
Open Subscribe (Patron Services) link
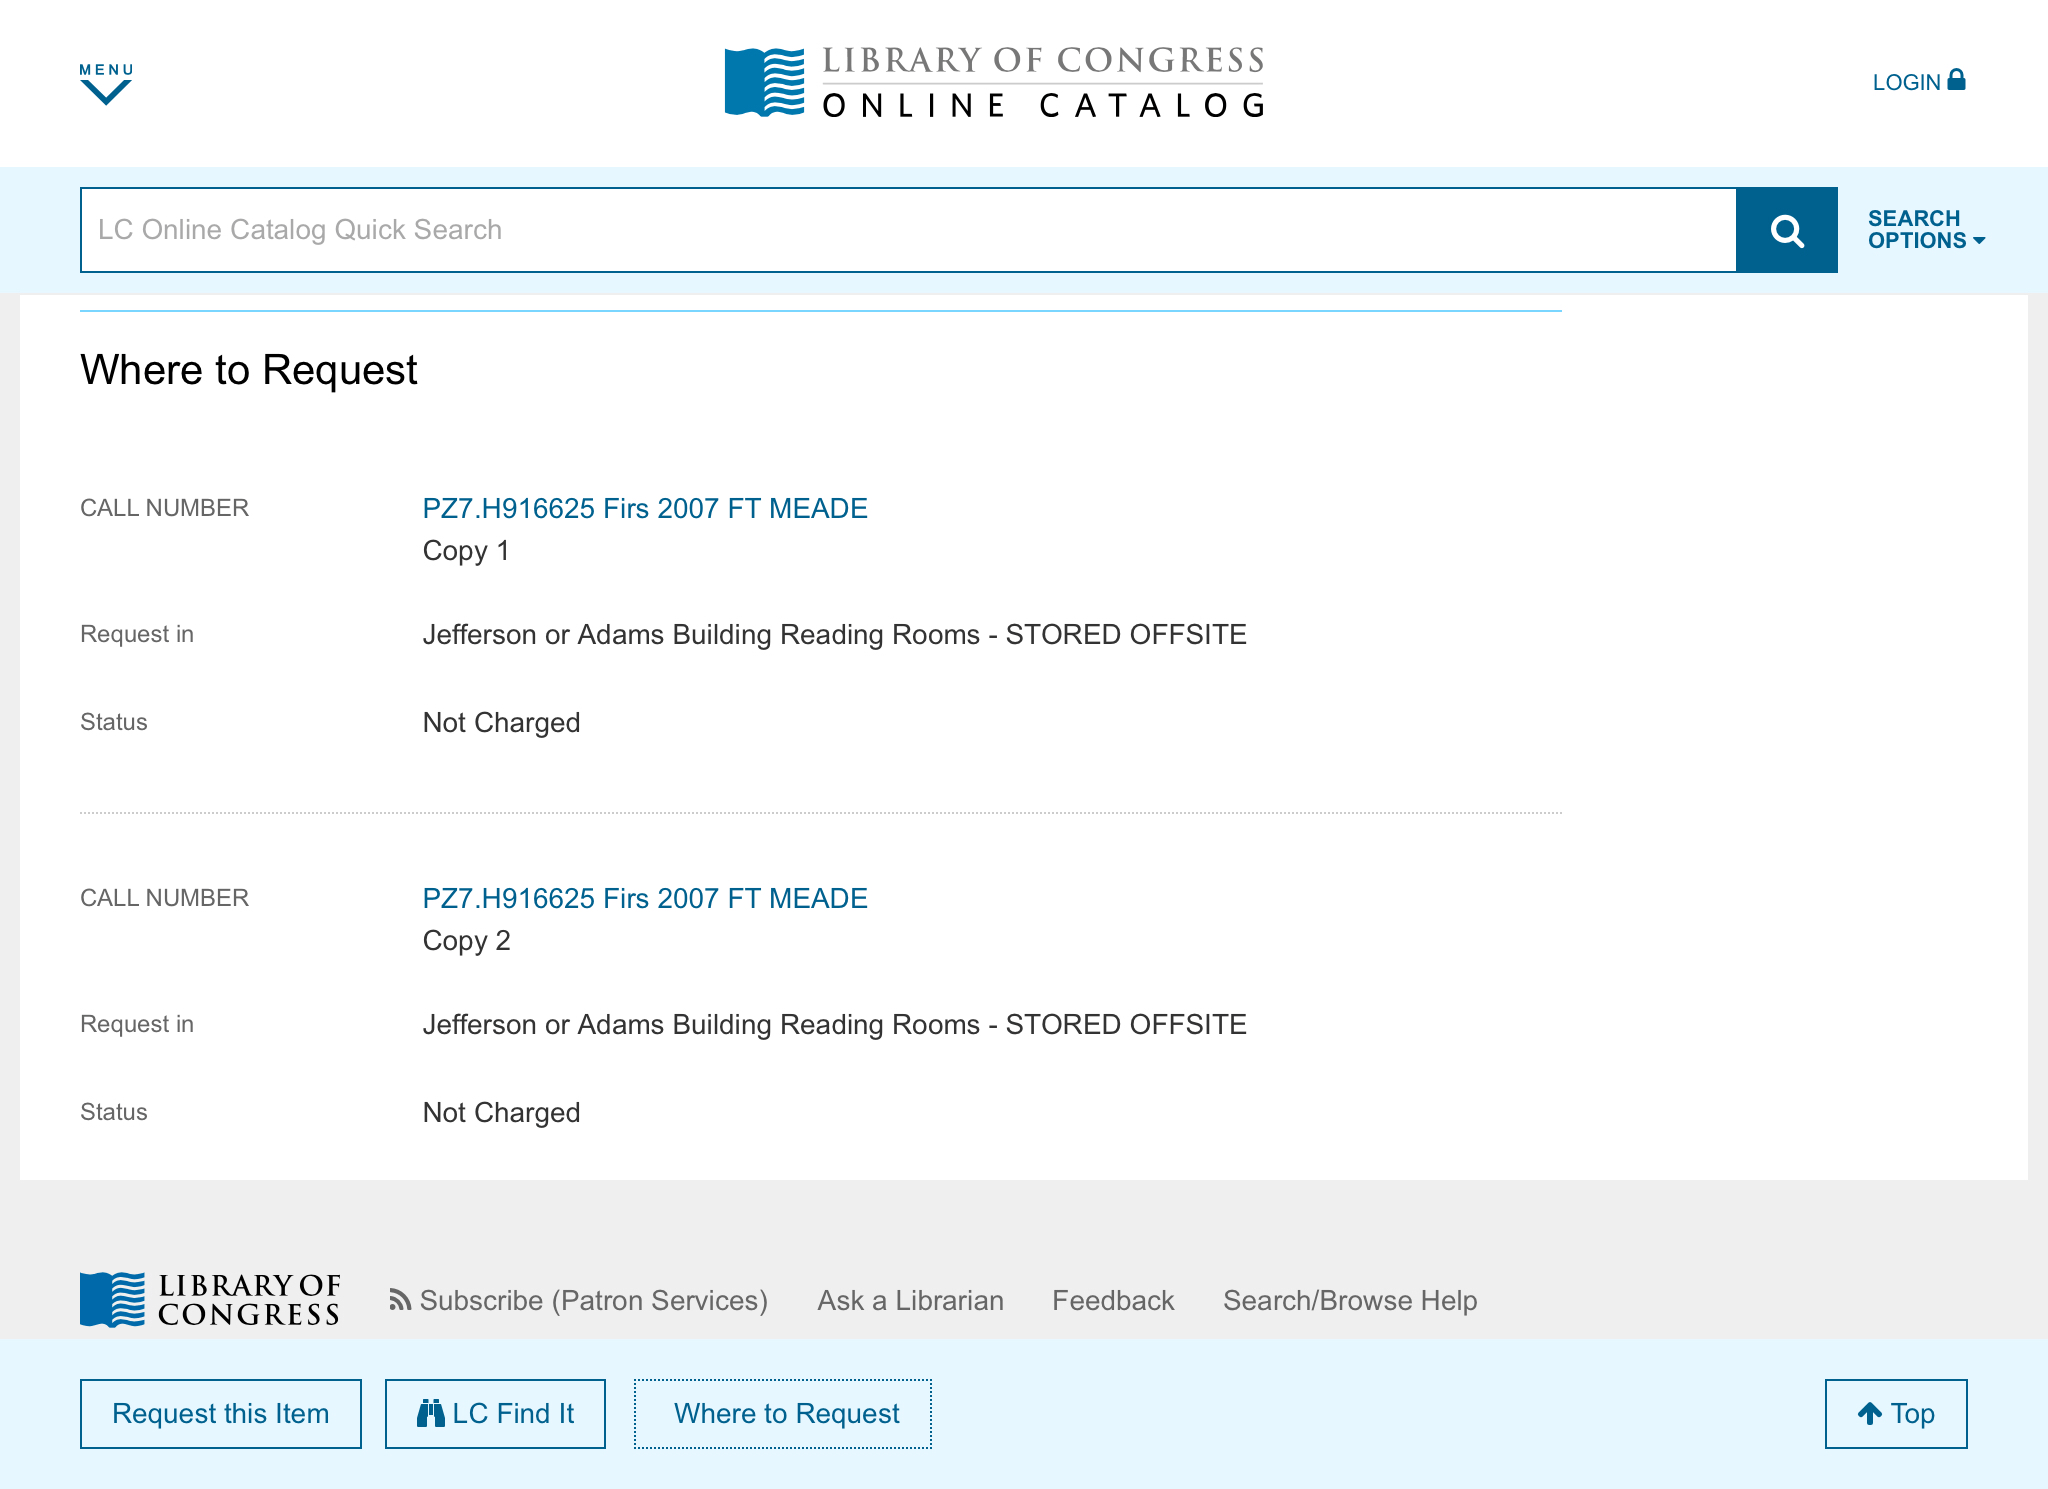coord(593,1300)
